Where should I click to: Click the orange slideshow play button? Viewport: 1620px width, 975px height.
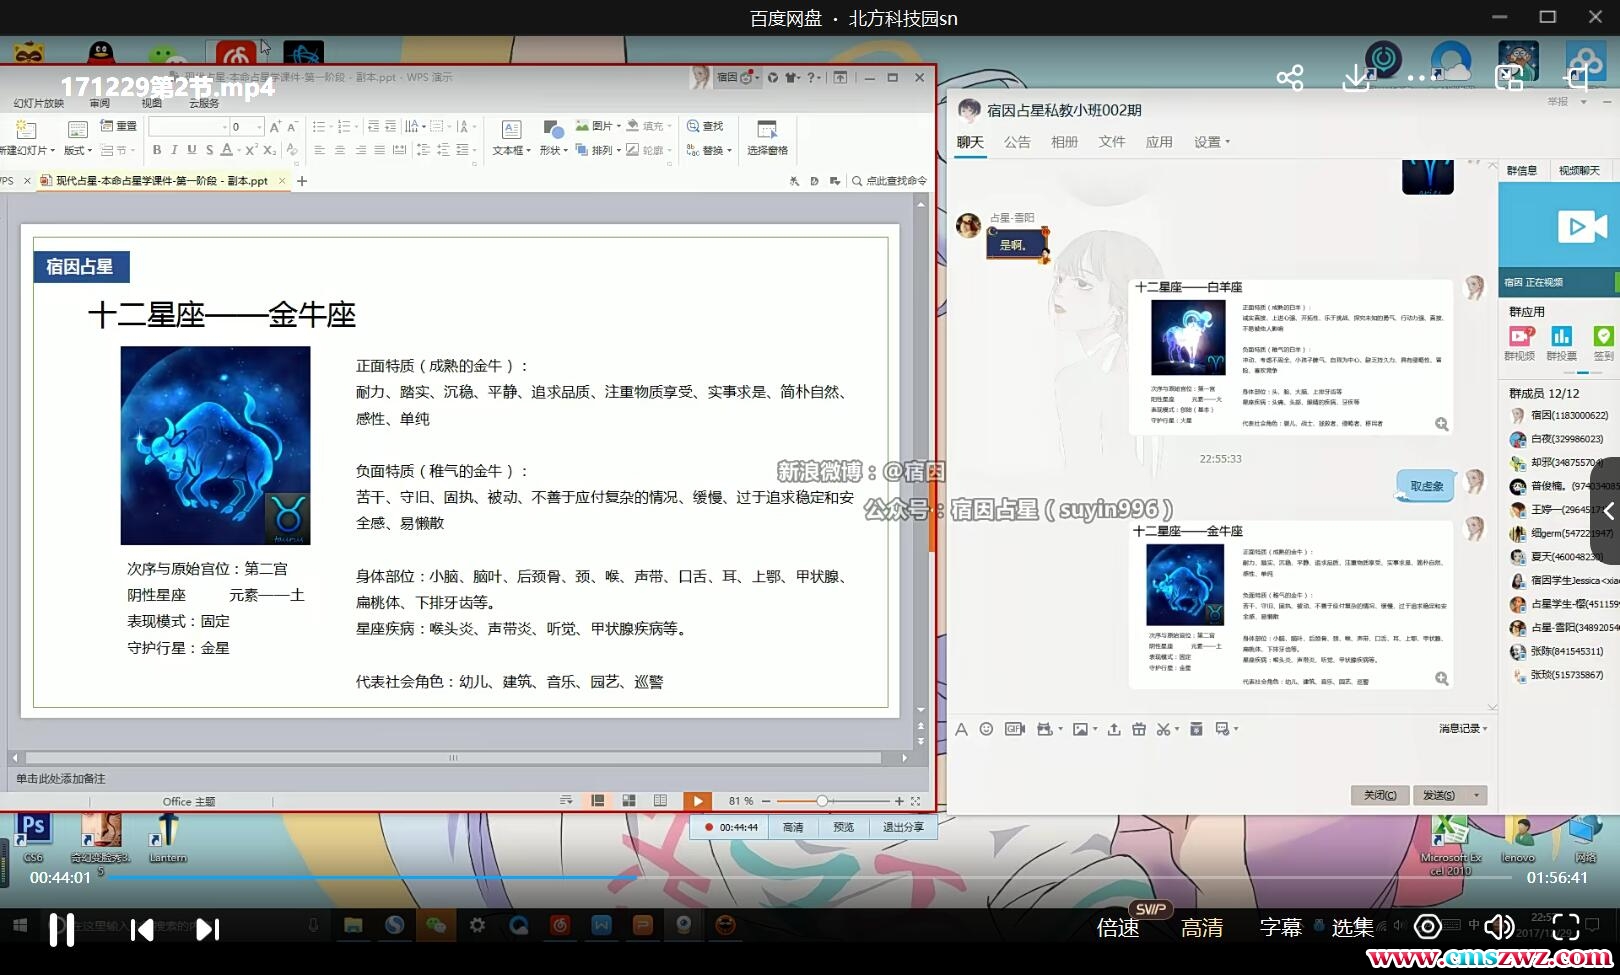coord(697,801)
